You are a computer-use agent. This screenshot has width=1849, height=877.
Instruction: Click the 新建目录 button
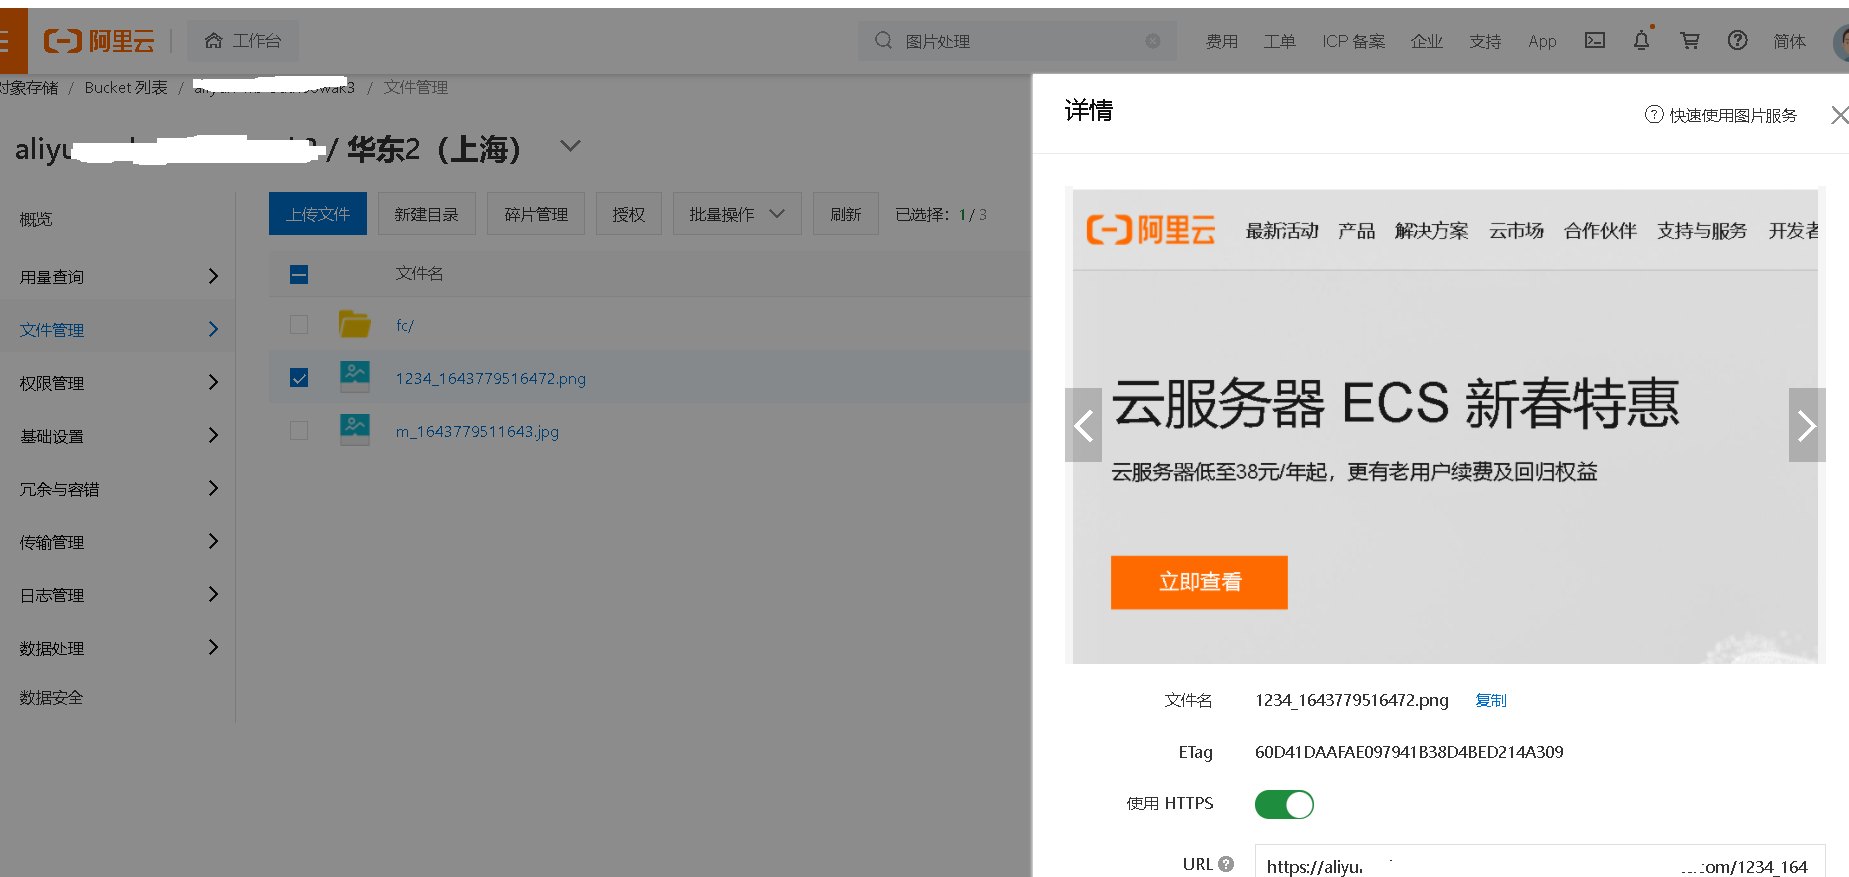pos(426,214)
